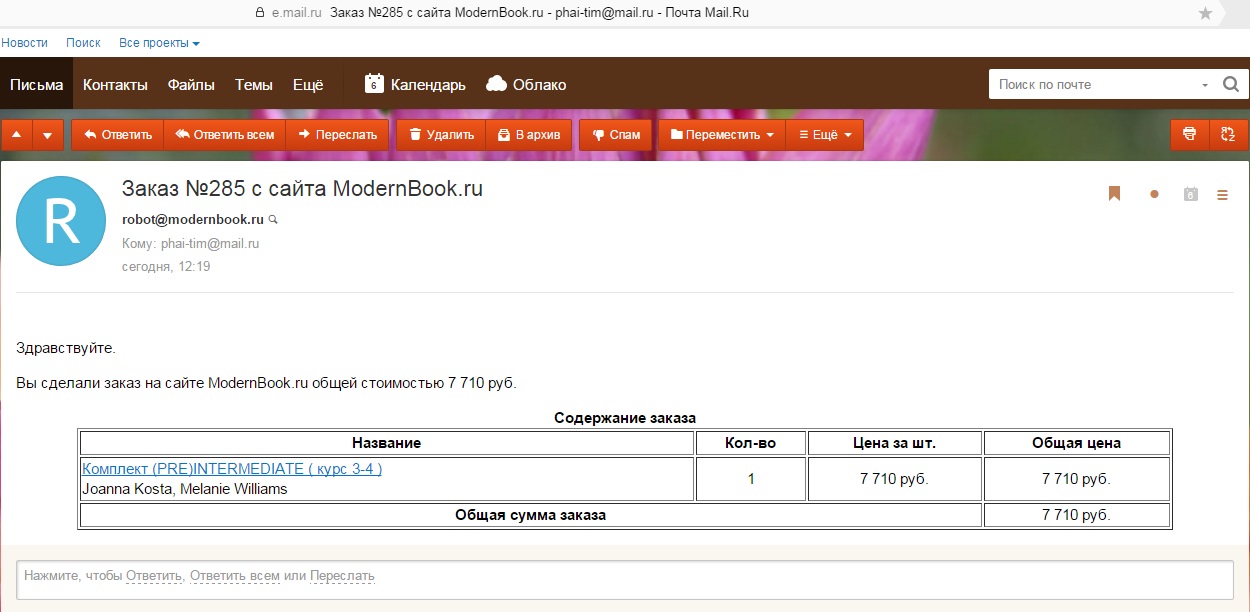Go to the previous message with up arrow

16,135
